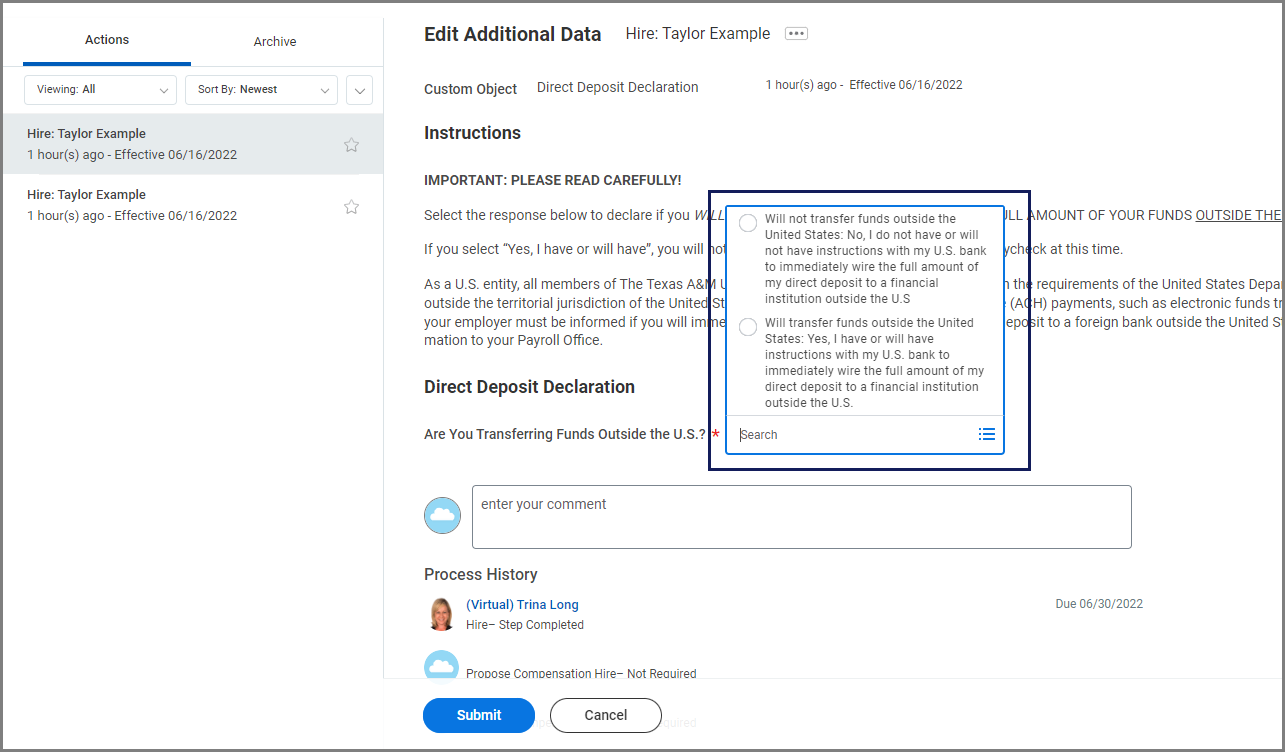Screen dimensions: 1285x752
Task: Star the second Hire: Taylor Example item
Action: click(x=351, y=207)
